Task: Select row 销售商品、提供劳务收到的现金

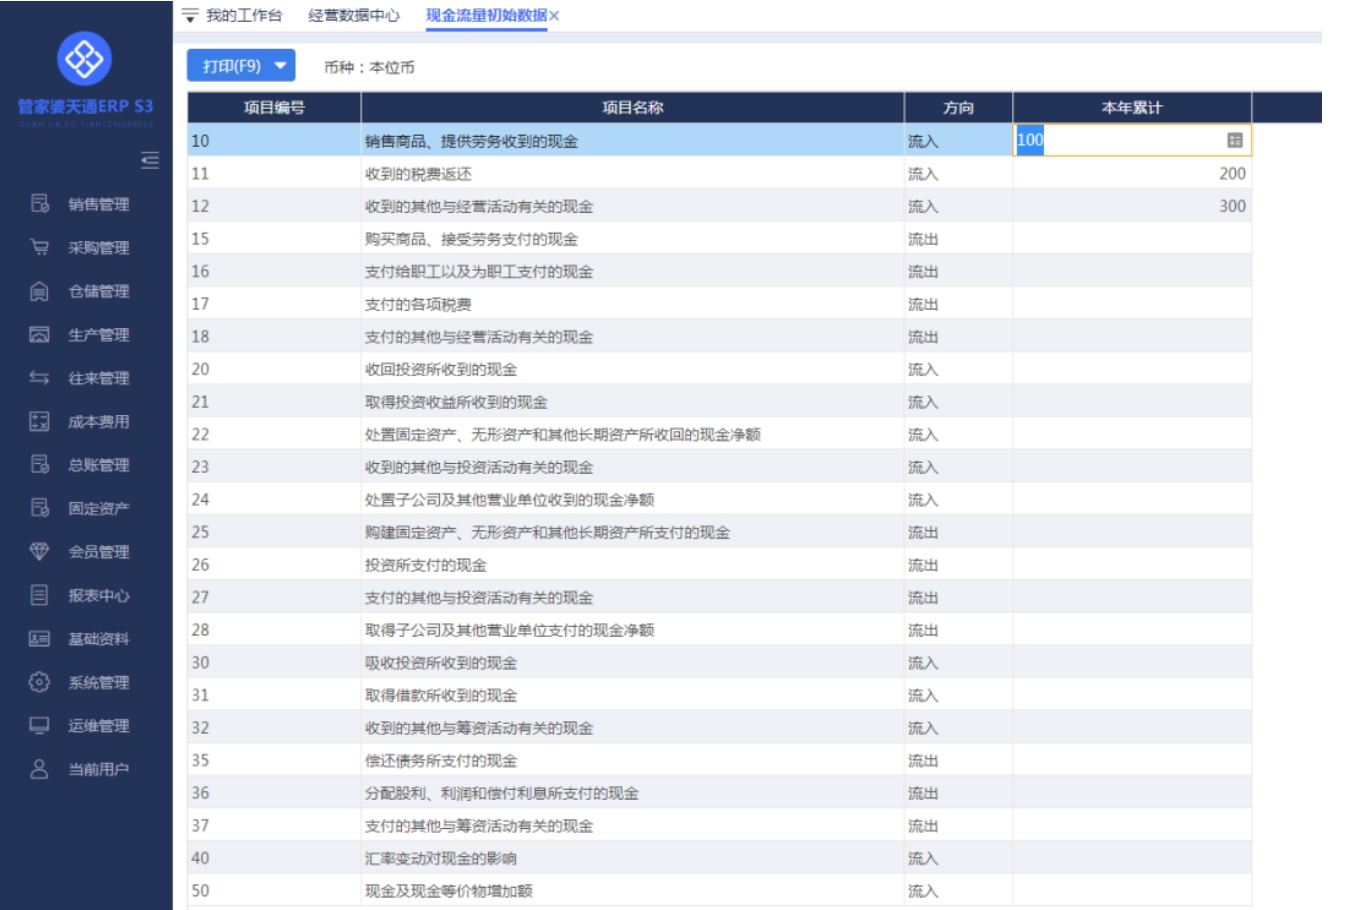Action: (719, 141)
